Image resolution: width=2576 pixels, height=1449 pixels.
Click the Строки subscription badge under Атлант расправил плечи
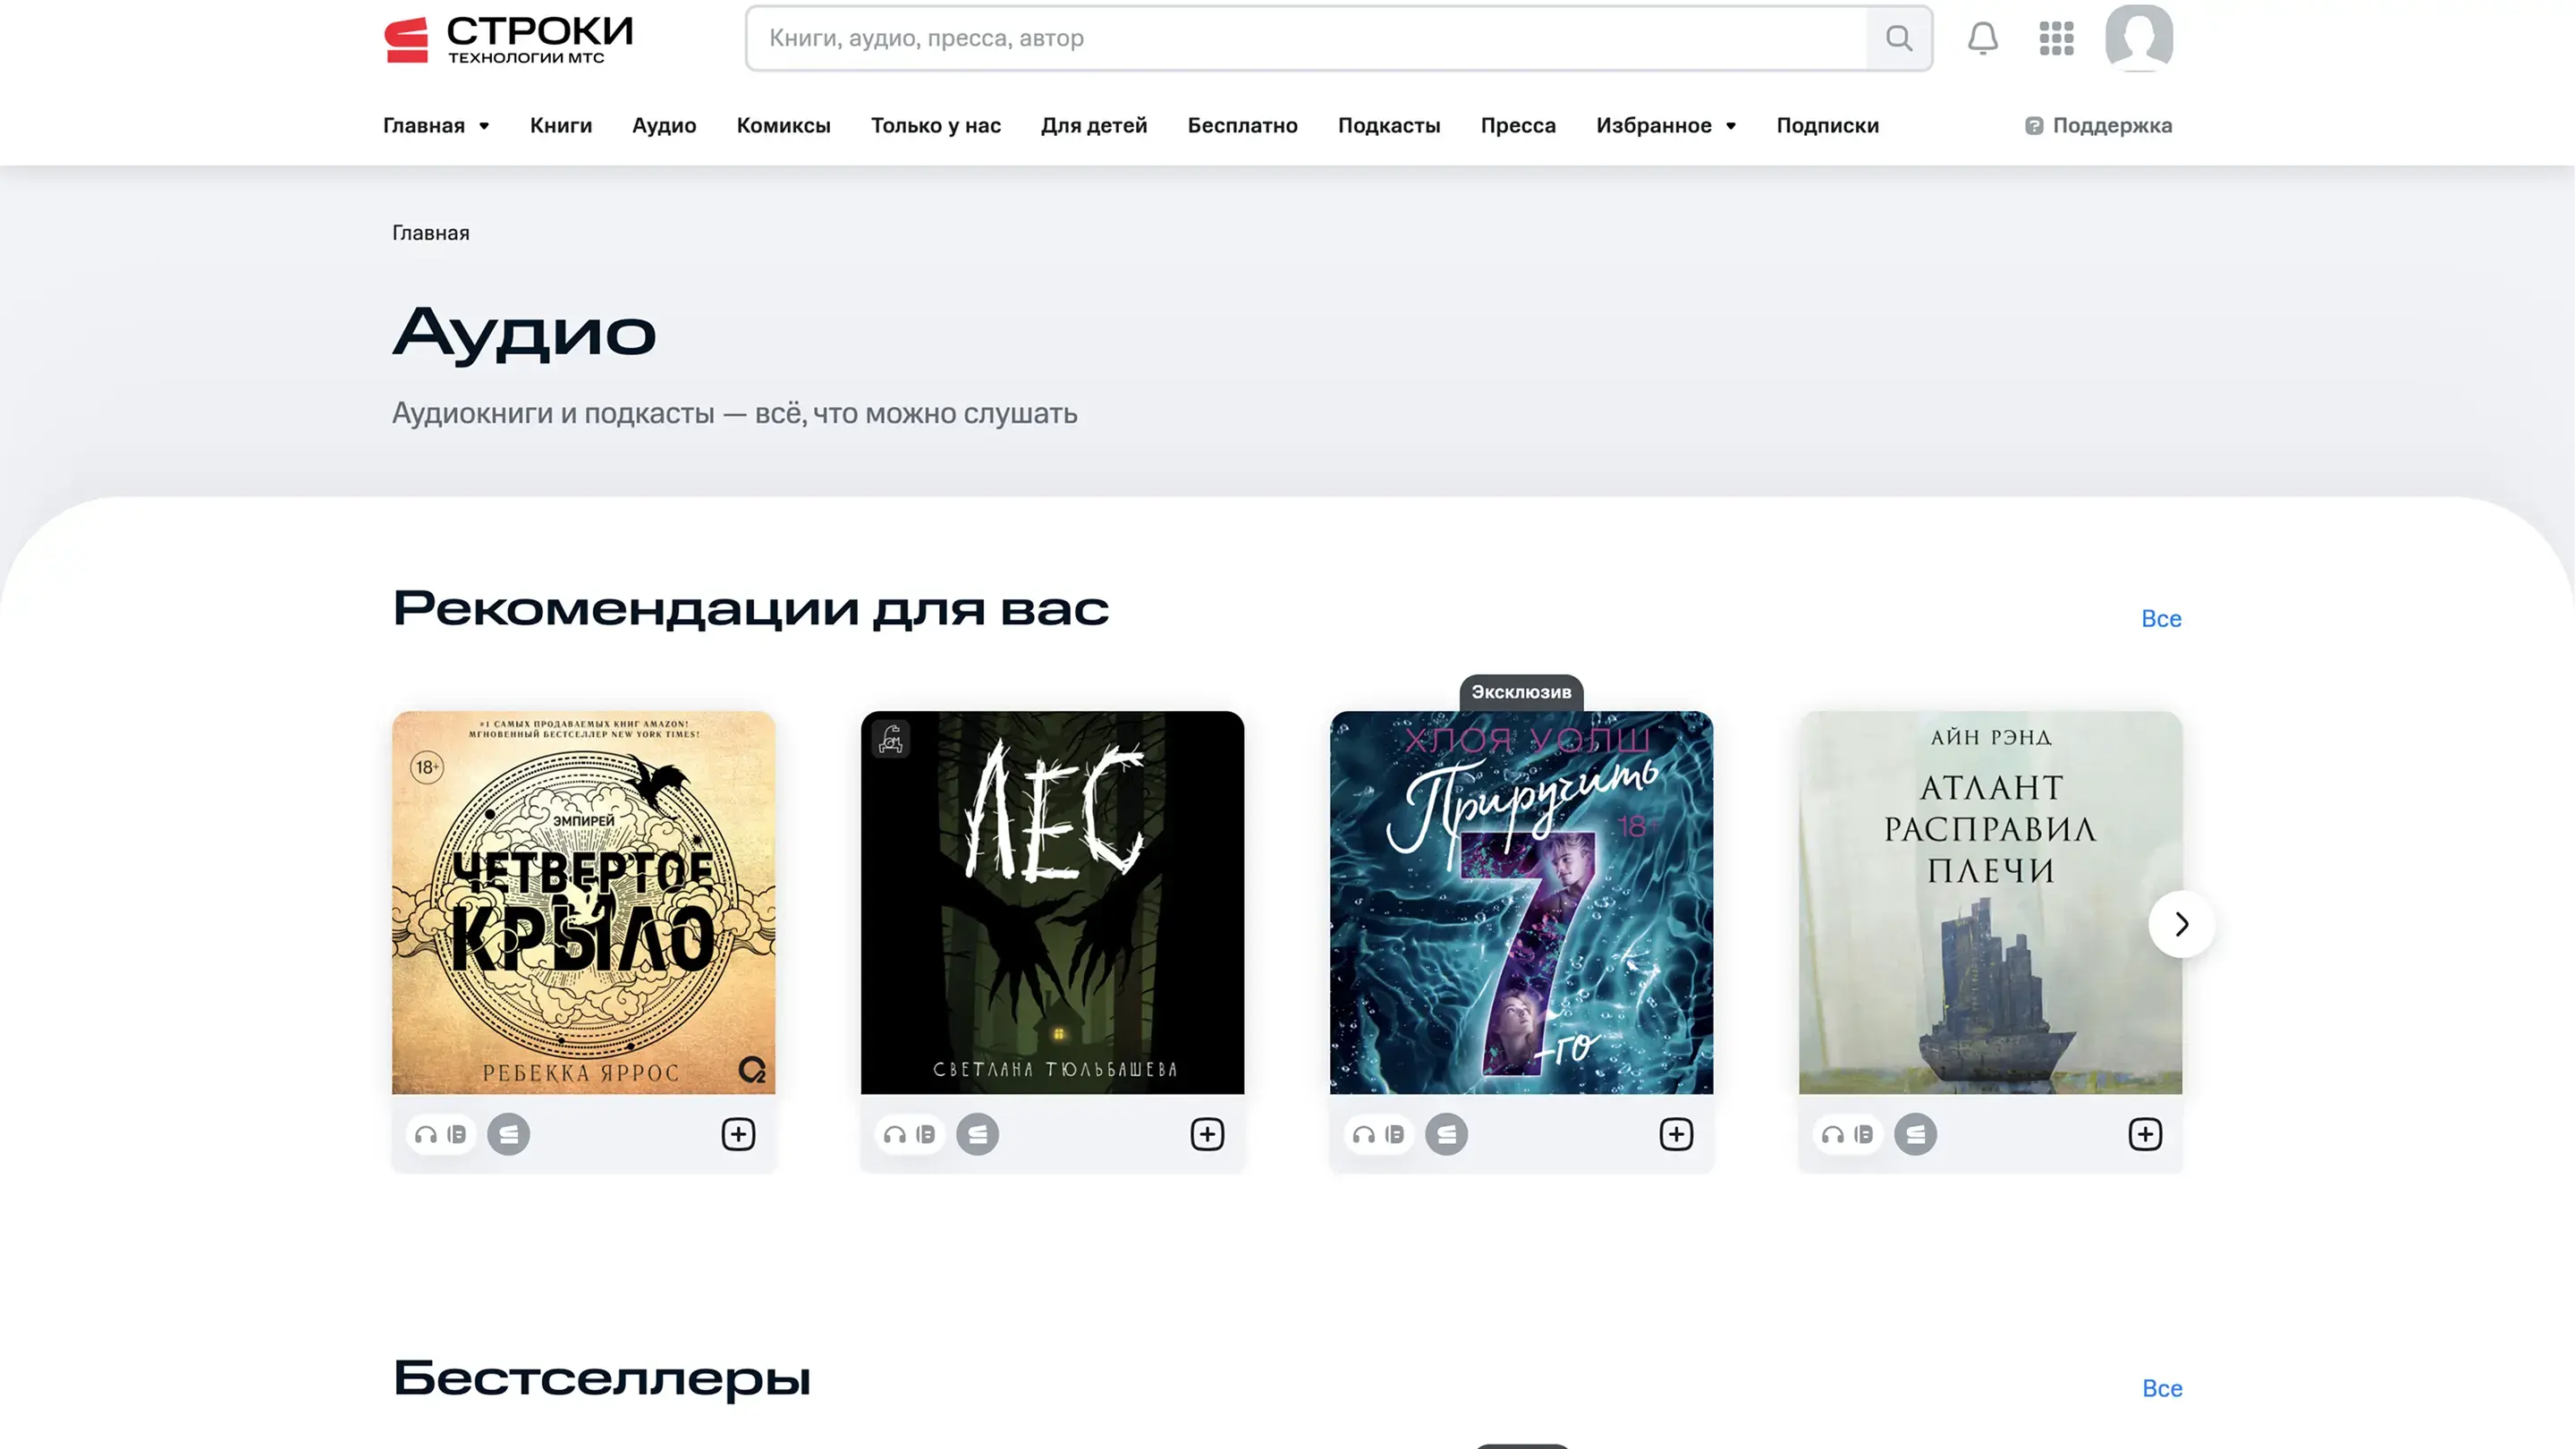pos(1915,1134)
